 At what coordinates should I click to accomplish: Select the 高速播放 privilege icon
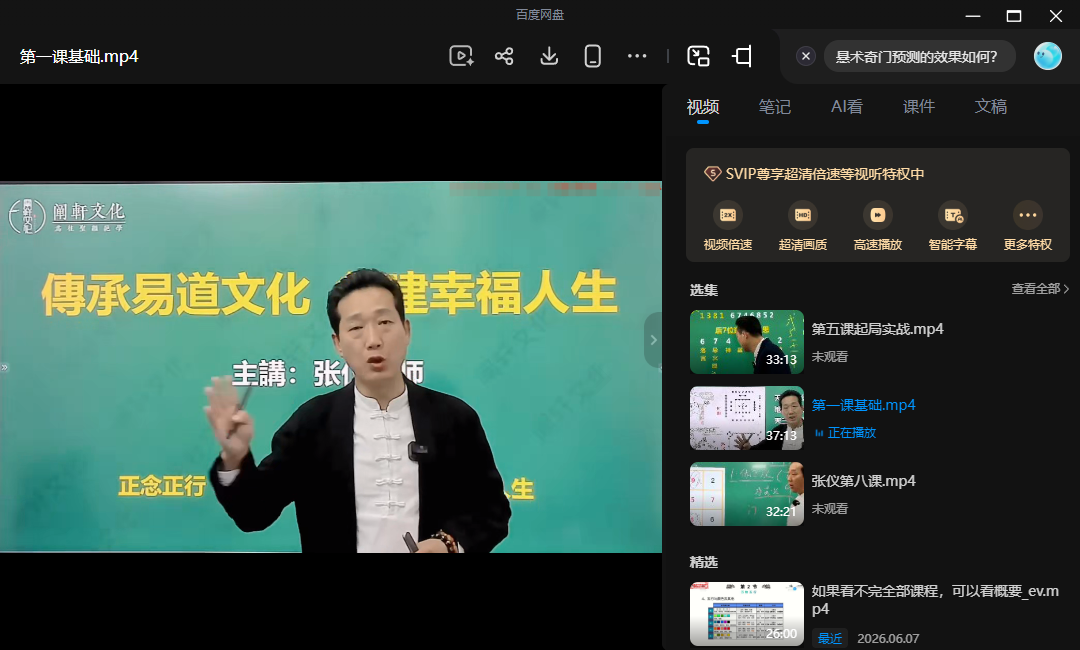coord(878,226)
